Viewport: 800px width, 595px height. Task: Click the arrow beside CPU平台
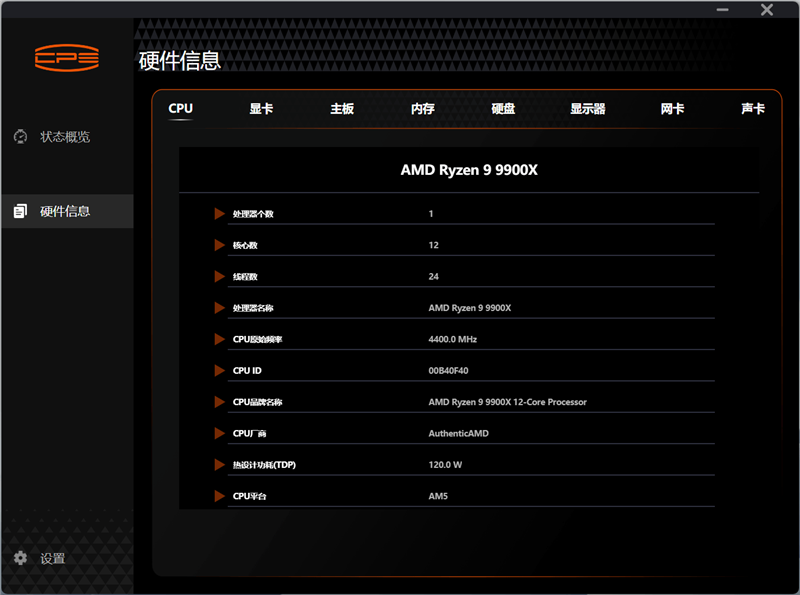pyautogui.click(x=219, y=496)
